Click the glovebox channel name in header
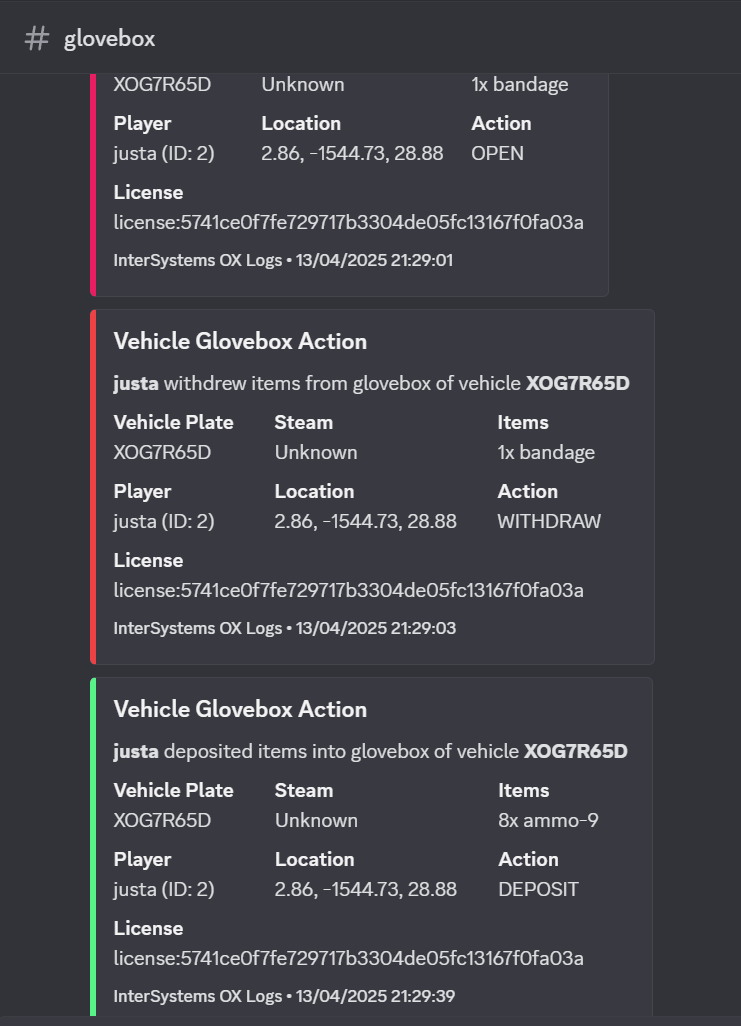The width and height of the screenshot is (741, 1026). click(109, 39)
